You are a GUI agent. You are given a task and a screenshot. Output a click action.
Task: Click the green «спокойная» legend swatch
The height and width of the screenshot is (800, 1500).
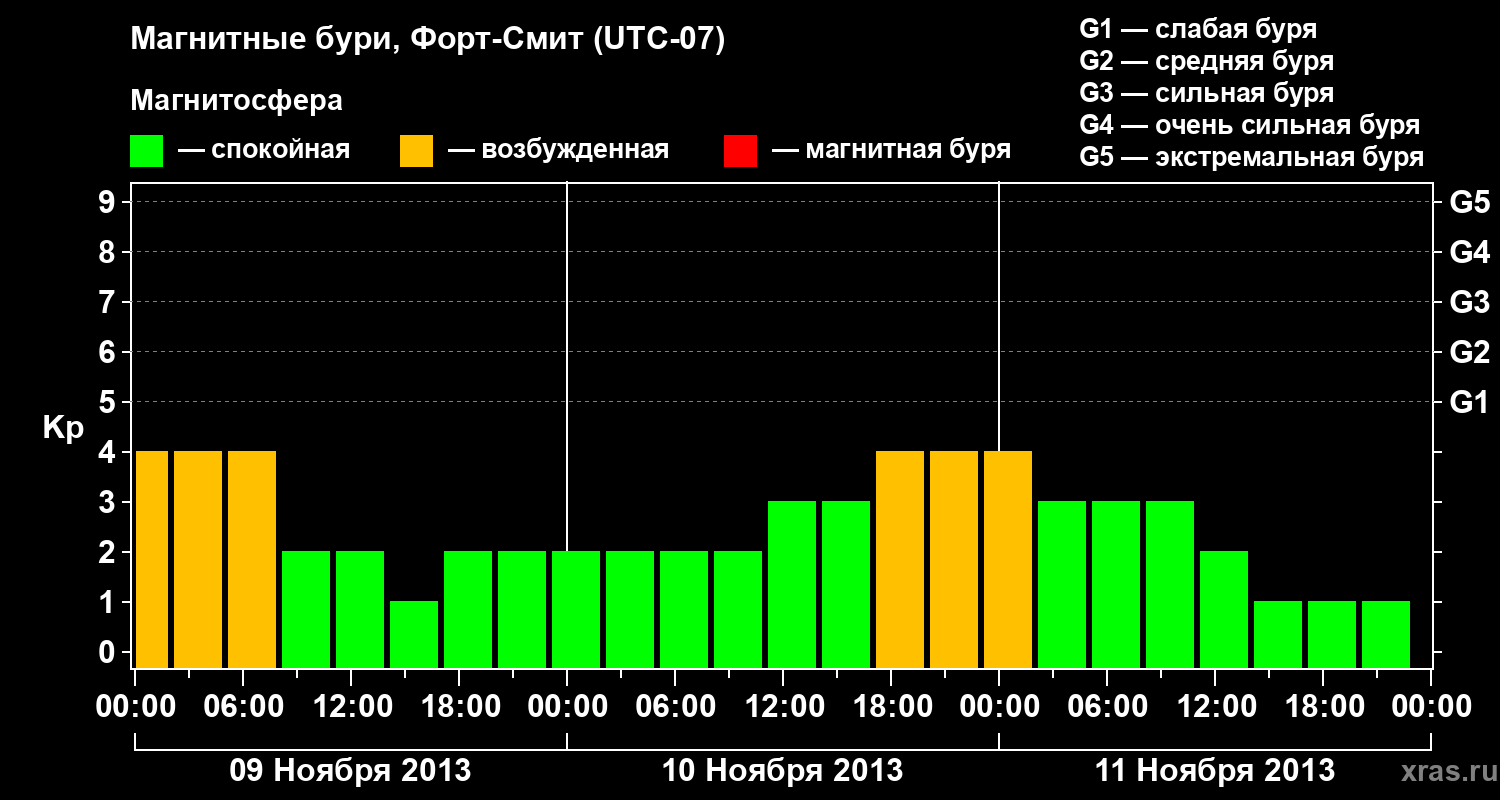(146, 151)
